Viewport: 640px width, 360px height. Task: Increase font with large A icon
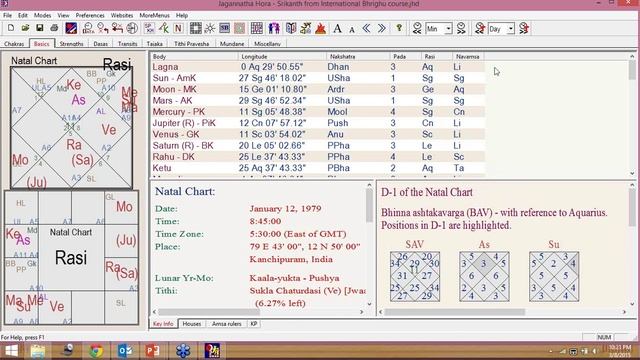coord(337,28)
